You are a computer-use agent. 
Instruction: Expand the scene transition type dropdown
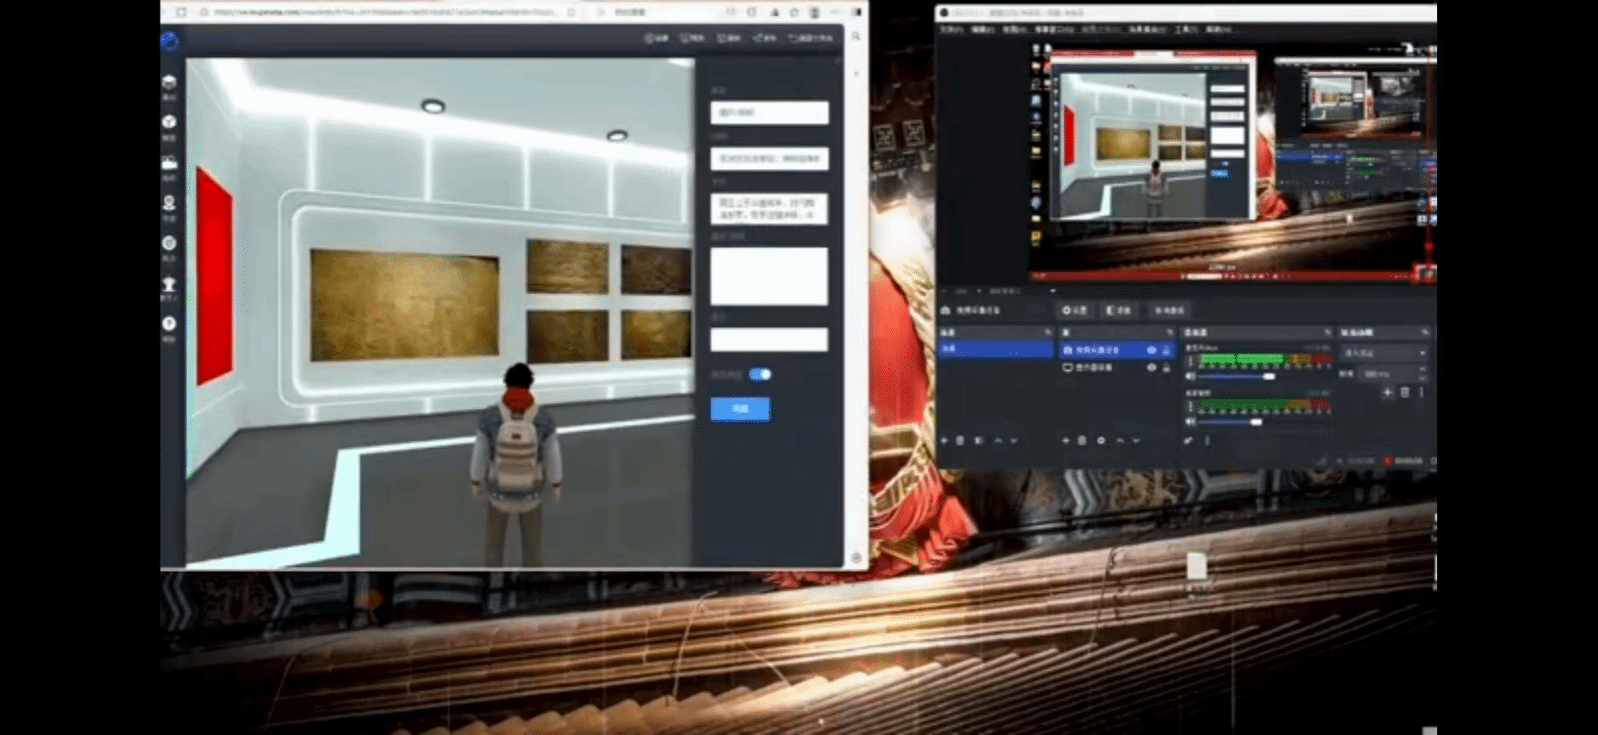click(1384, 353)
